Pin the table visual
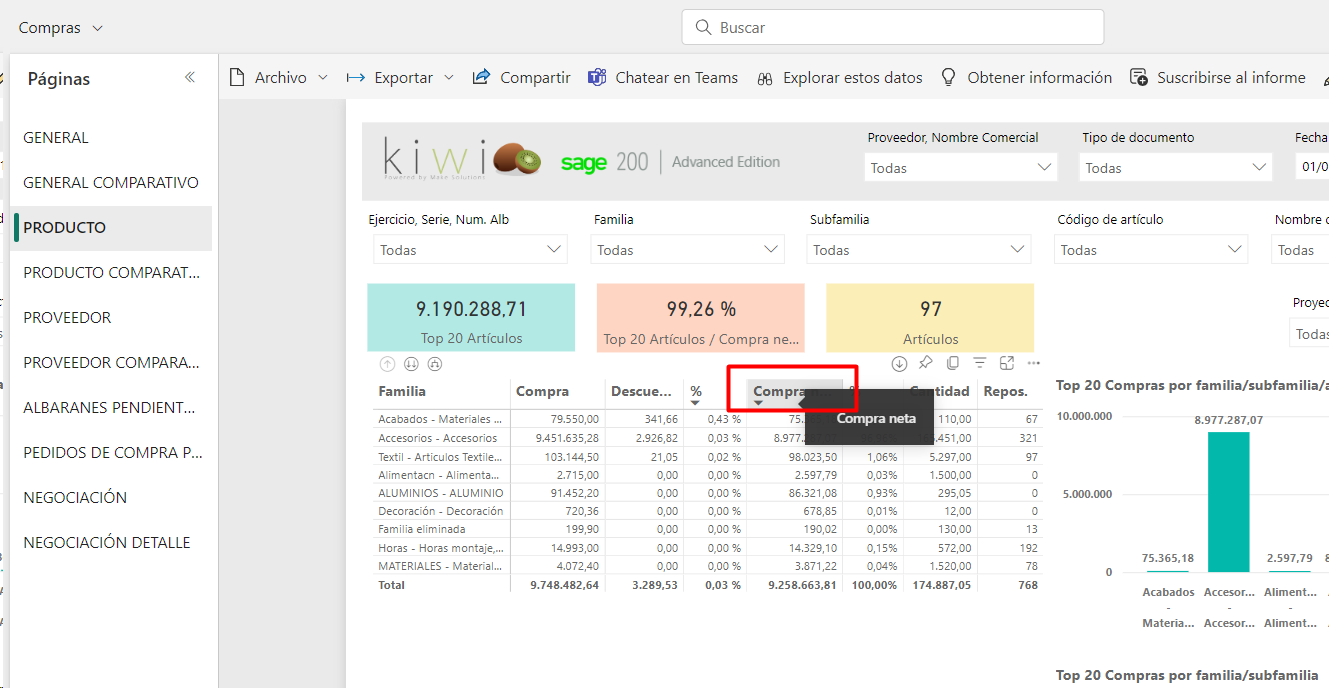 tap(926, 363)
